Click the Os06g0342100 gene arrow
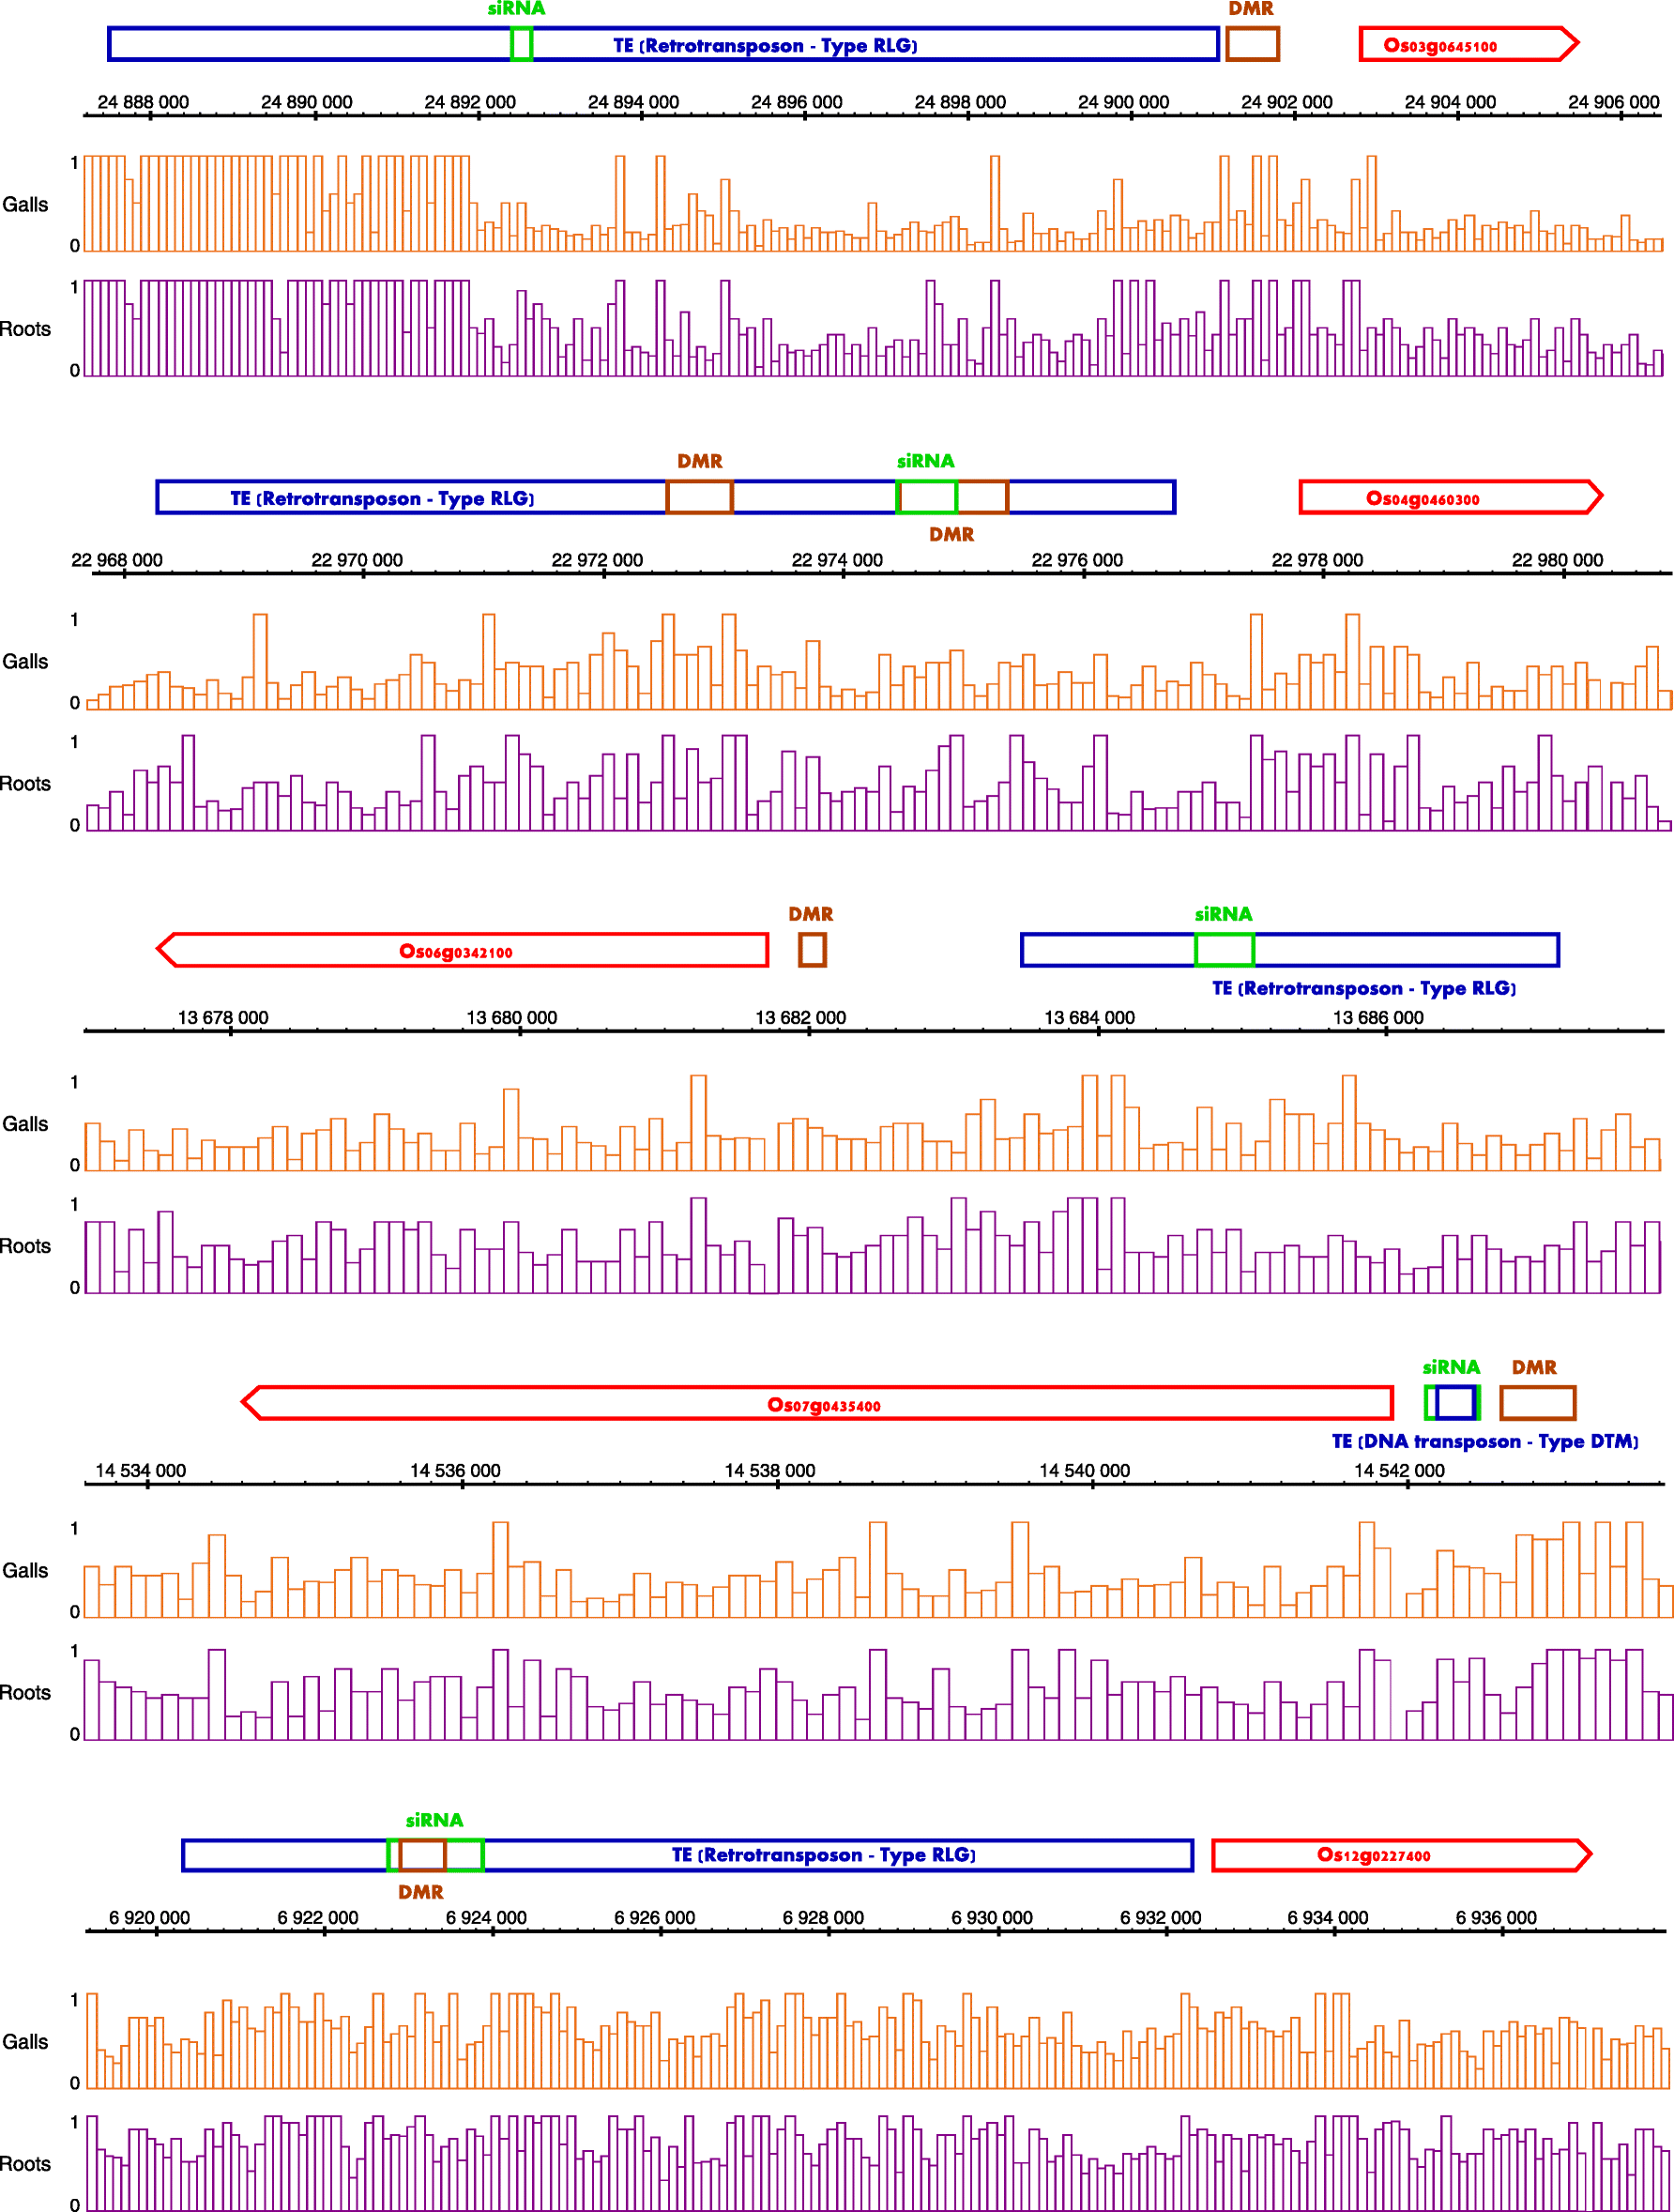The height and width of the screenshot is (2212, 1674). pos(462,950)
